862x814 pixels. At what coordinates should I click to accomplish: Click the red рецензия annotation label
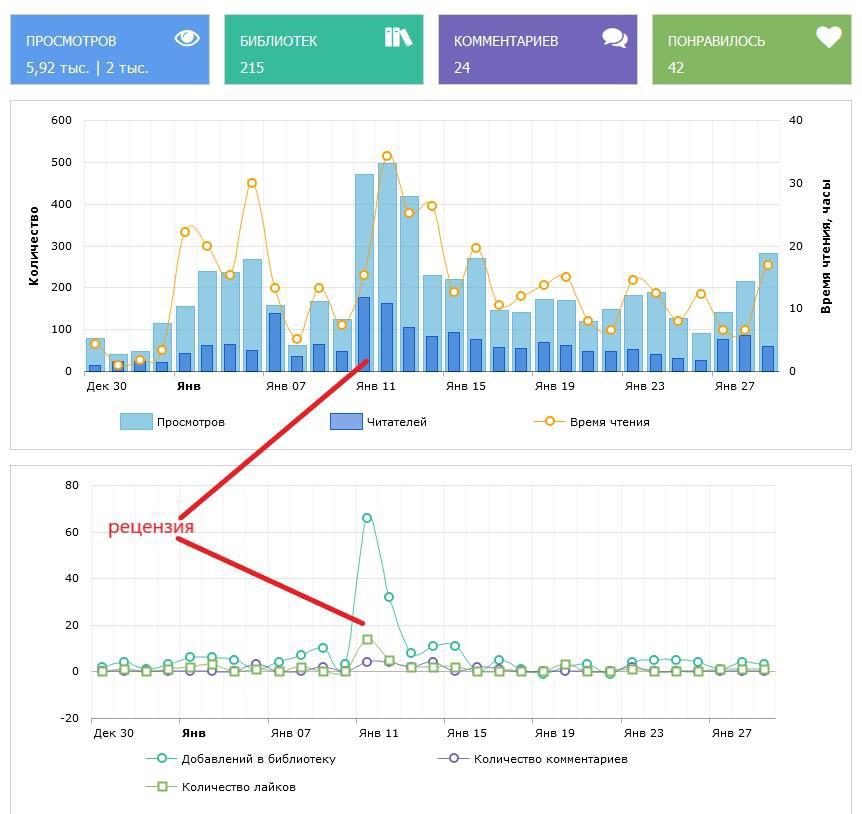[151, 527]
